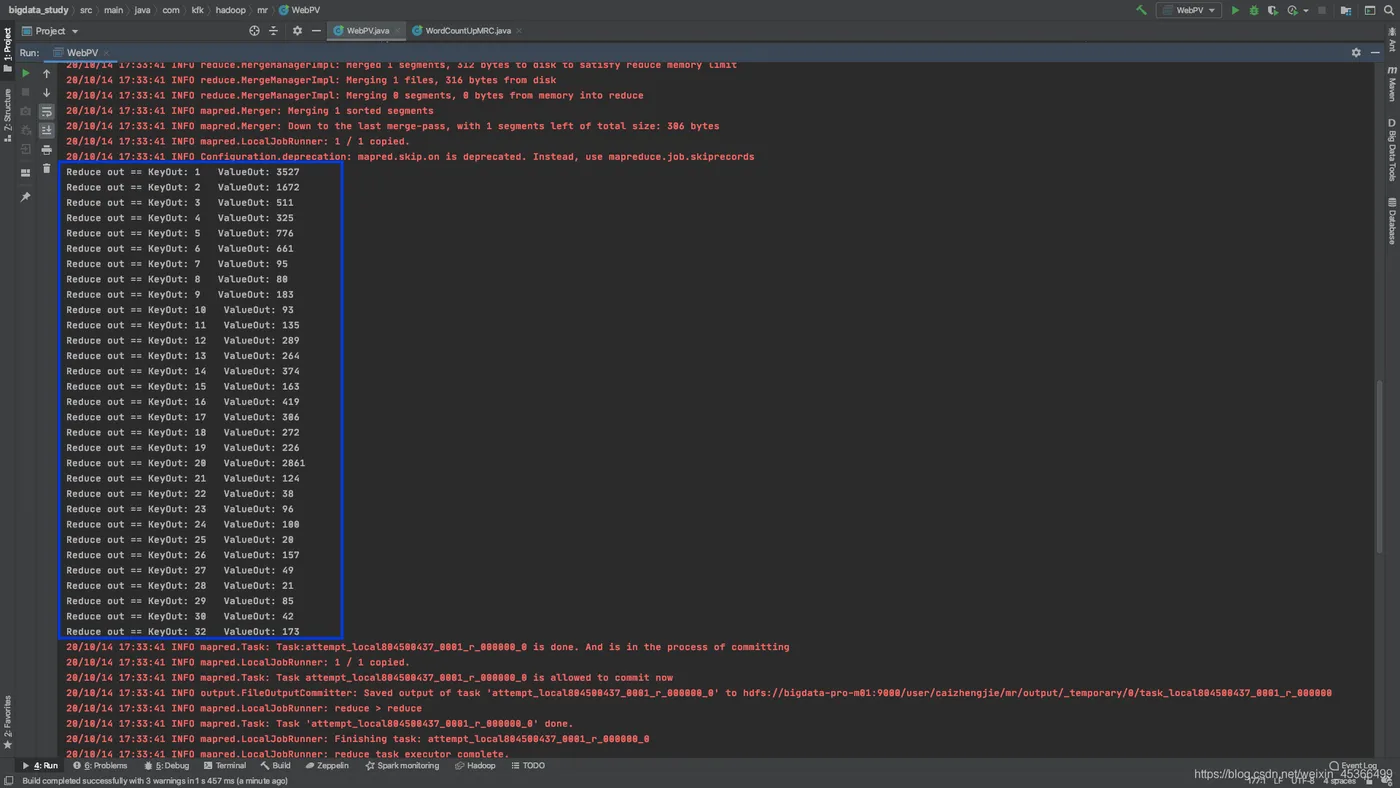
Task: Click the run anything icon in the top toolbar
Action: [1370, 10]
